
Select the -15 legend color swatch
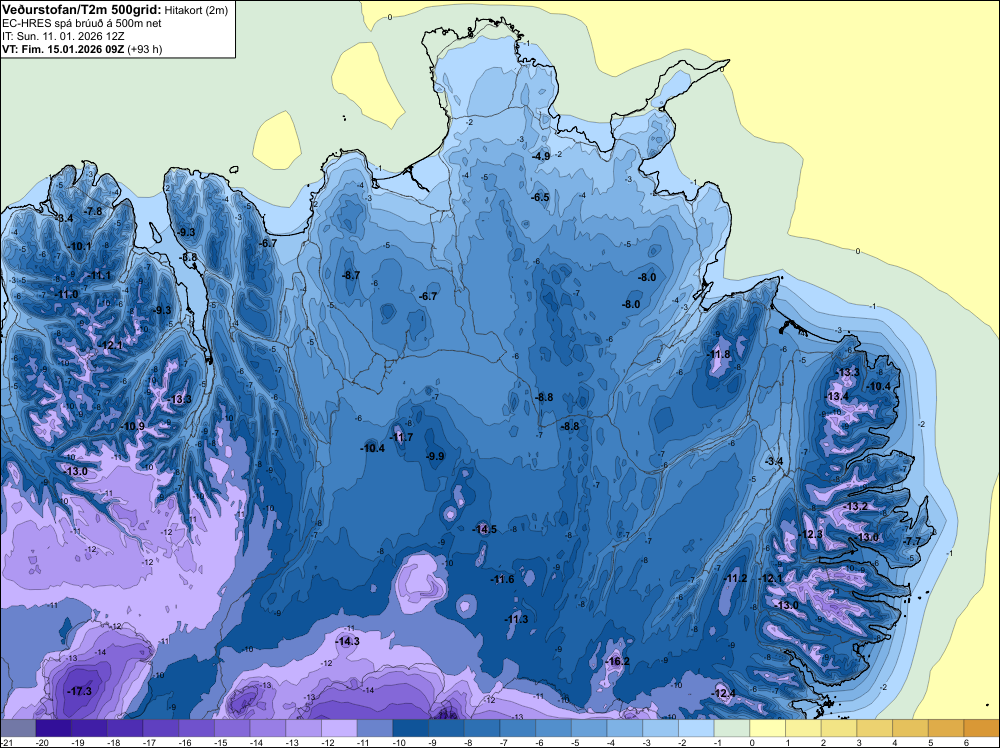click(x=232, y=728)
